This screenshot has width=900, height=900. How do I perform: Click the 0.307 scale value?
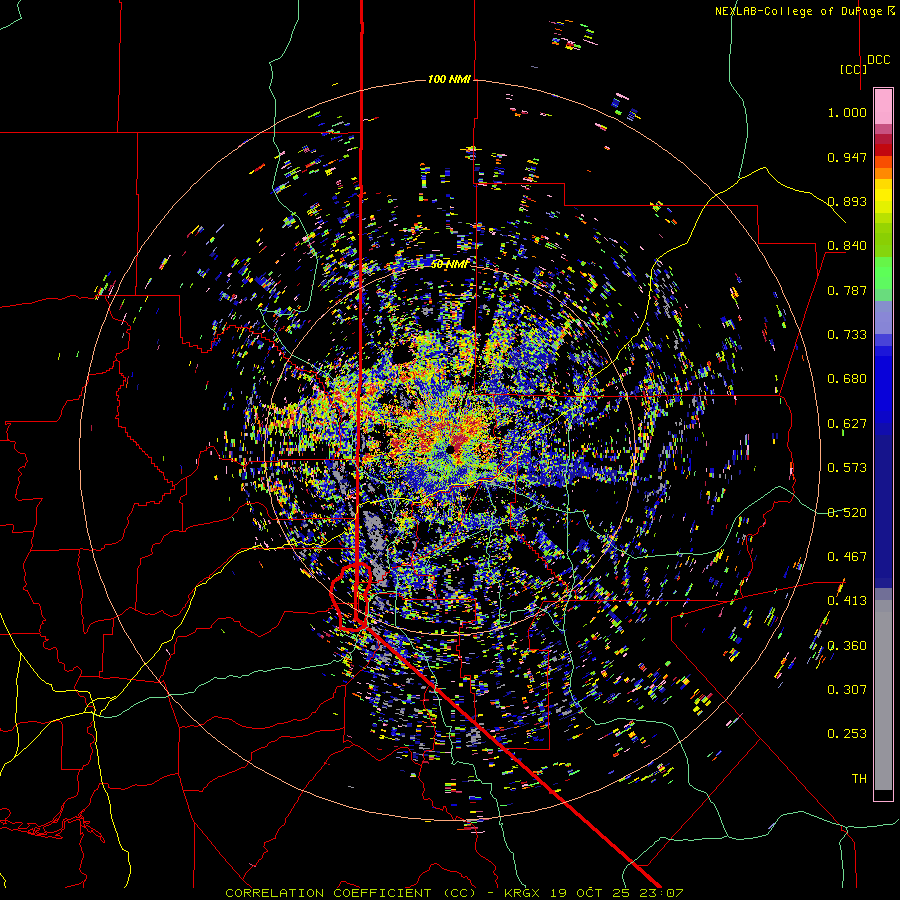pos(847,690)
